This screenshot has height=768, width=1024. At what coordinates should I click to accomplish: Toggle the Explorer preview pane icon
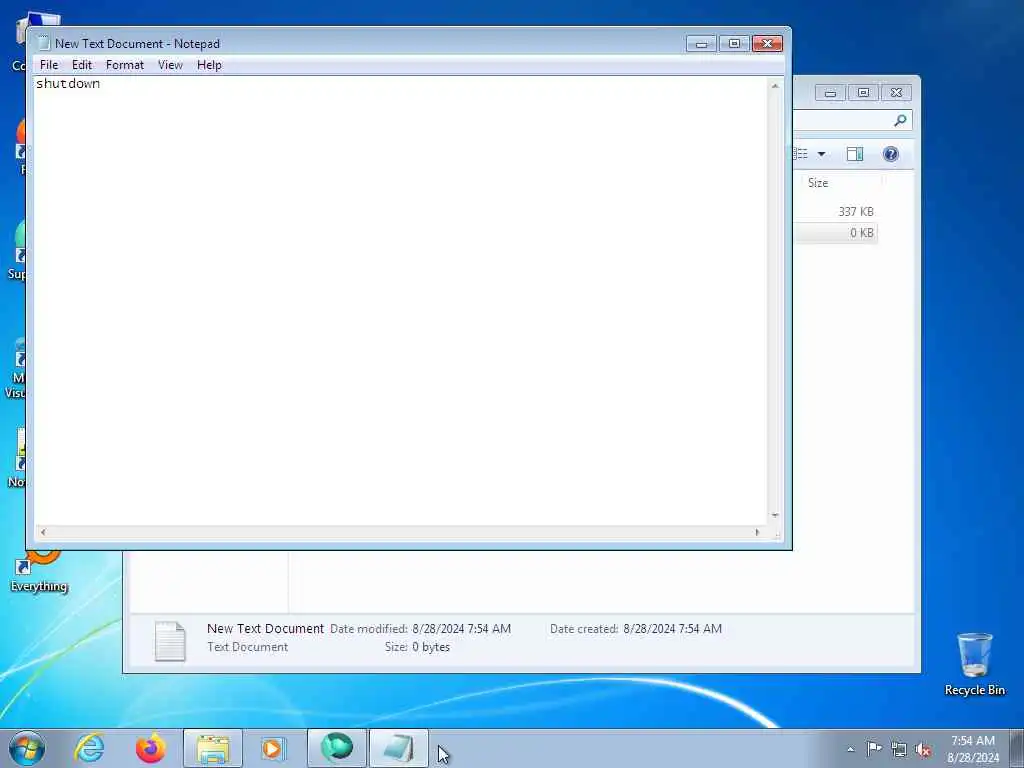(x=855, y=154)
